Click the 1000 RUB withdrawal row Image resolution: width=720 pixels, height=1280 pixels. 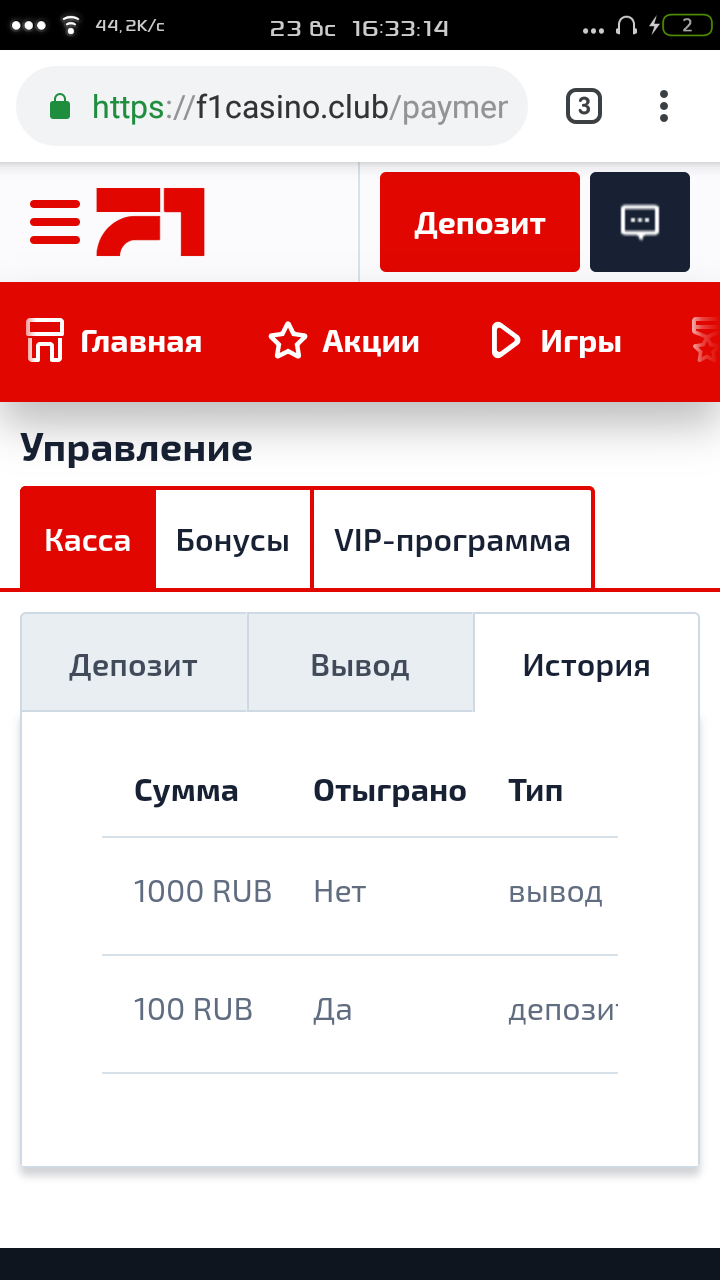pos(360,892)
